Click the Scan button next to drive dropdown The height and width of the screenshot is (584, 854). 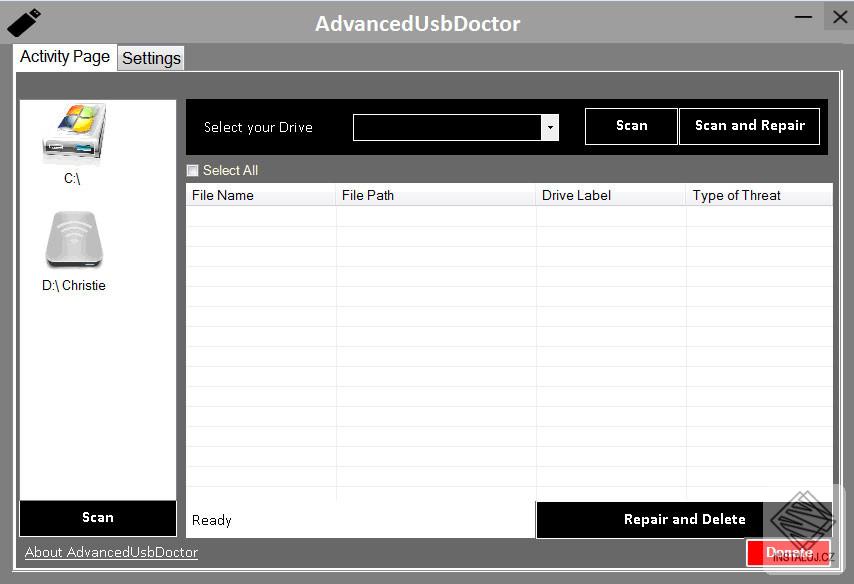(631, 126)
